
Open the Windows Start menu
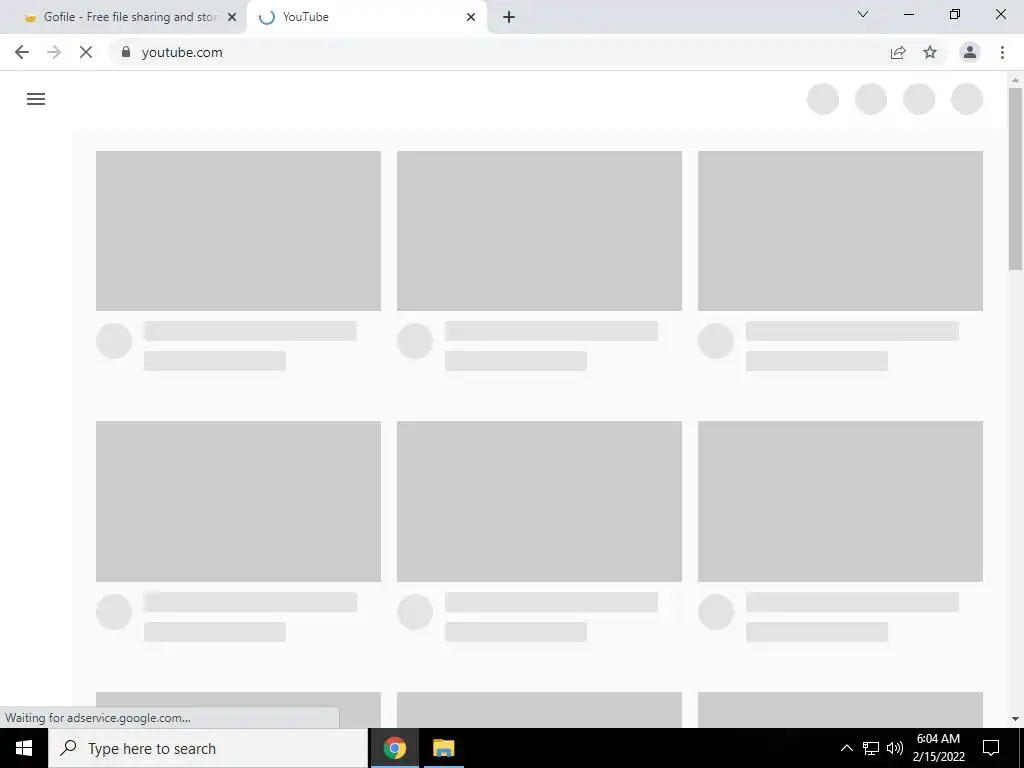coord(24,748)
